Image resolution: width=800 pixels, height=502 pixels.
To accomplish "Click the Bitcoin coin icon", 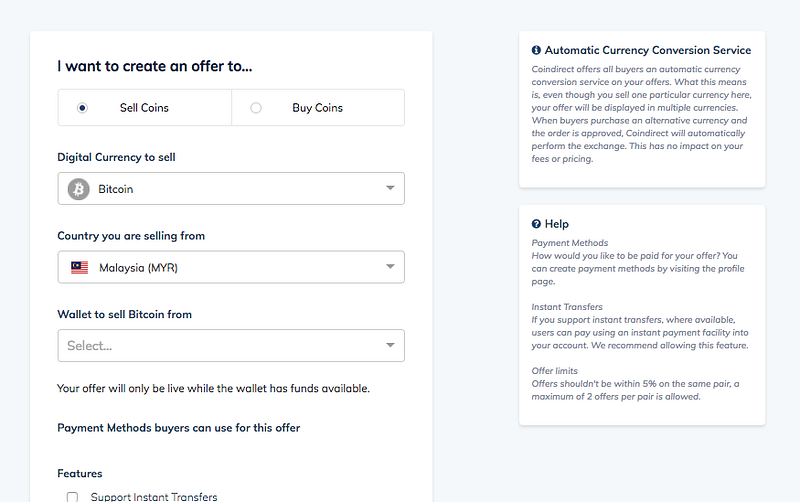I will pyautogui.click(x=78, y=189).
